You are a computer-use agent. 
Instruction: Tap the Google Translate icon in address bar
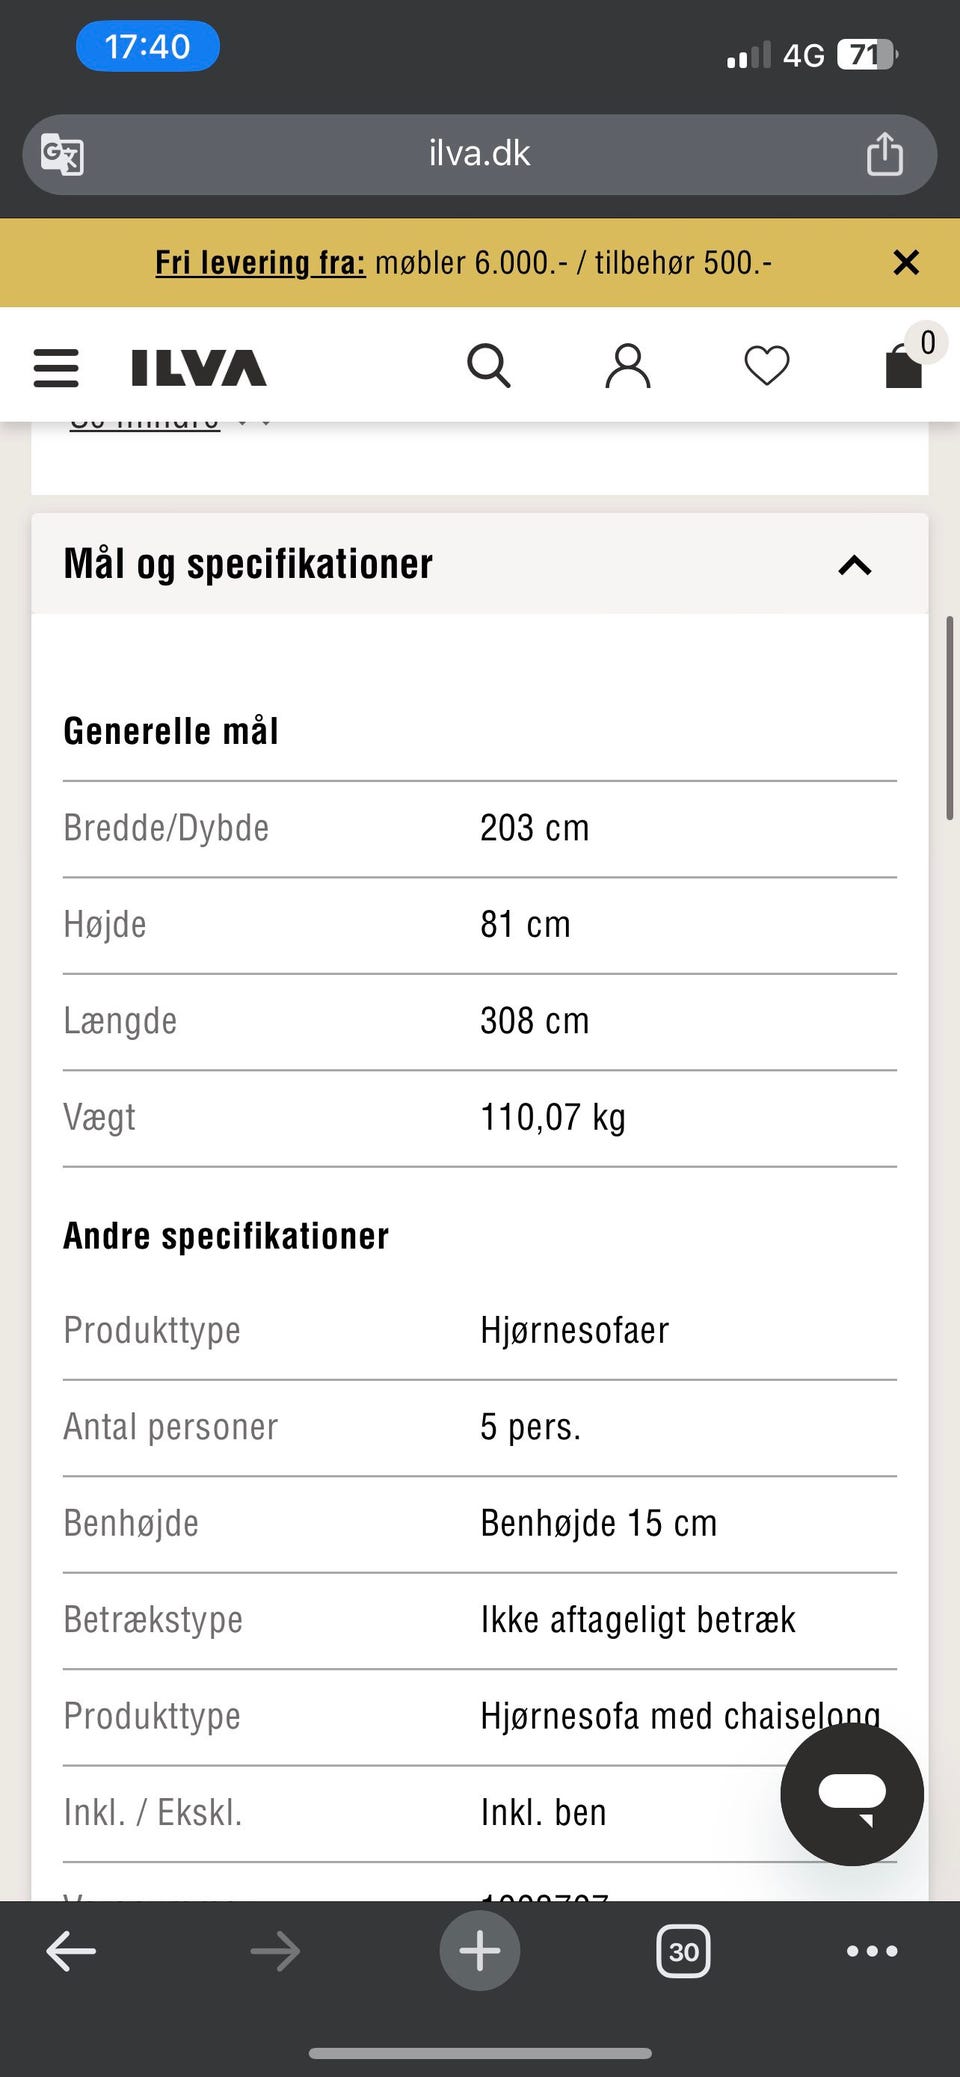57,154
